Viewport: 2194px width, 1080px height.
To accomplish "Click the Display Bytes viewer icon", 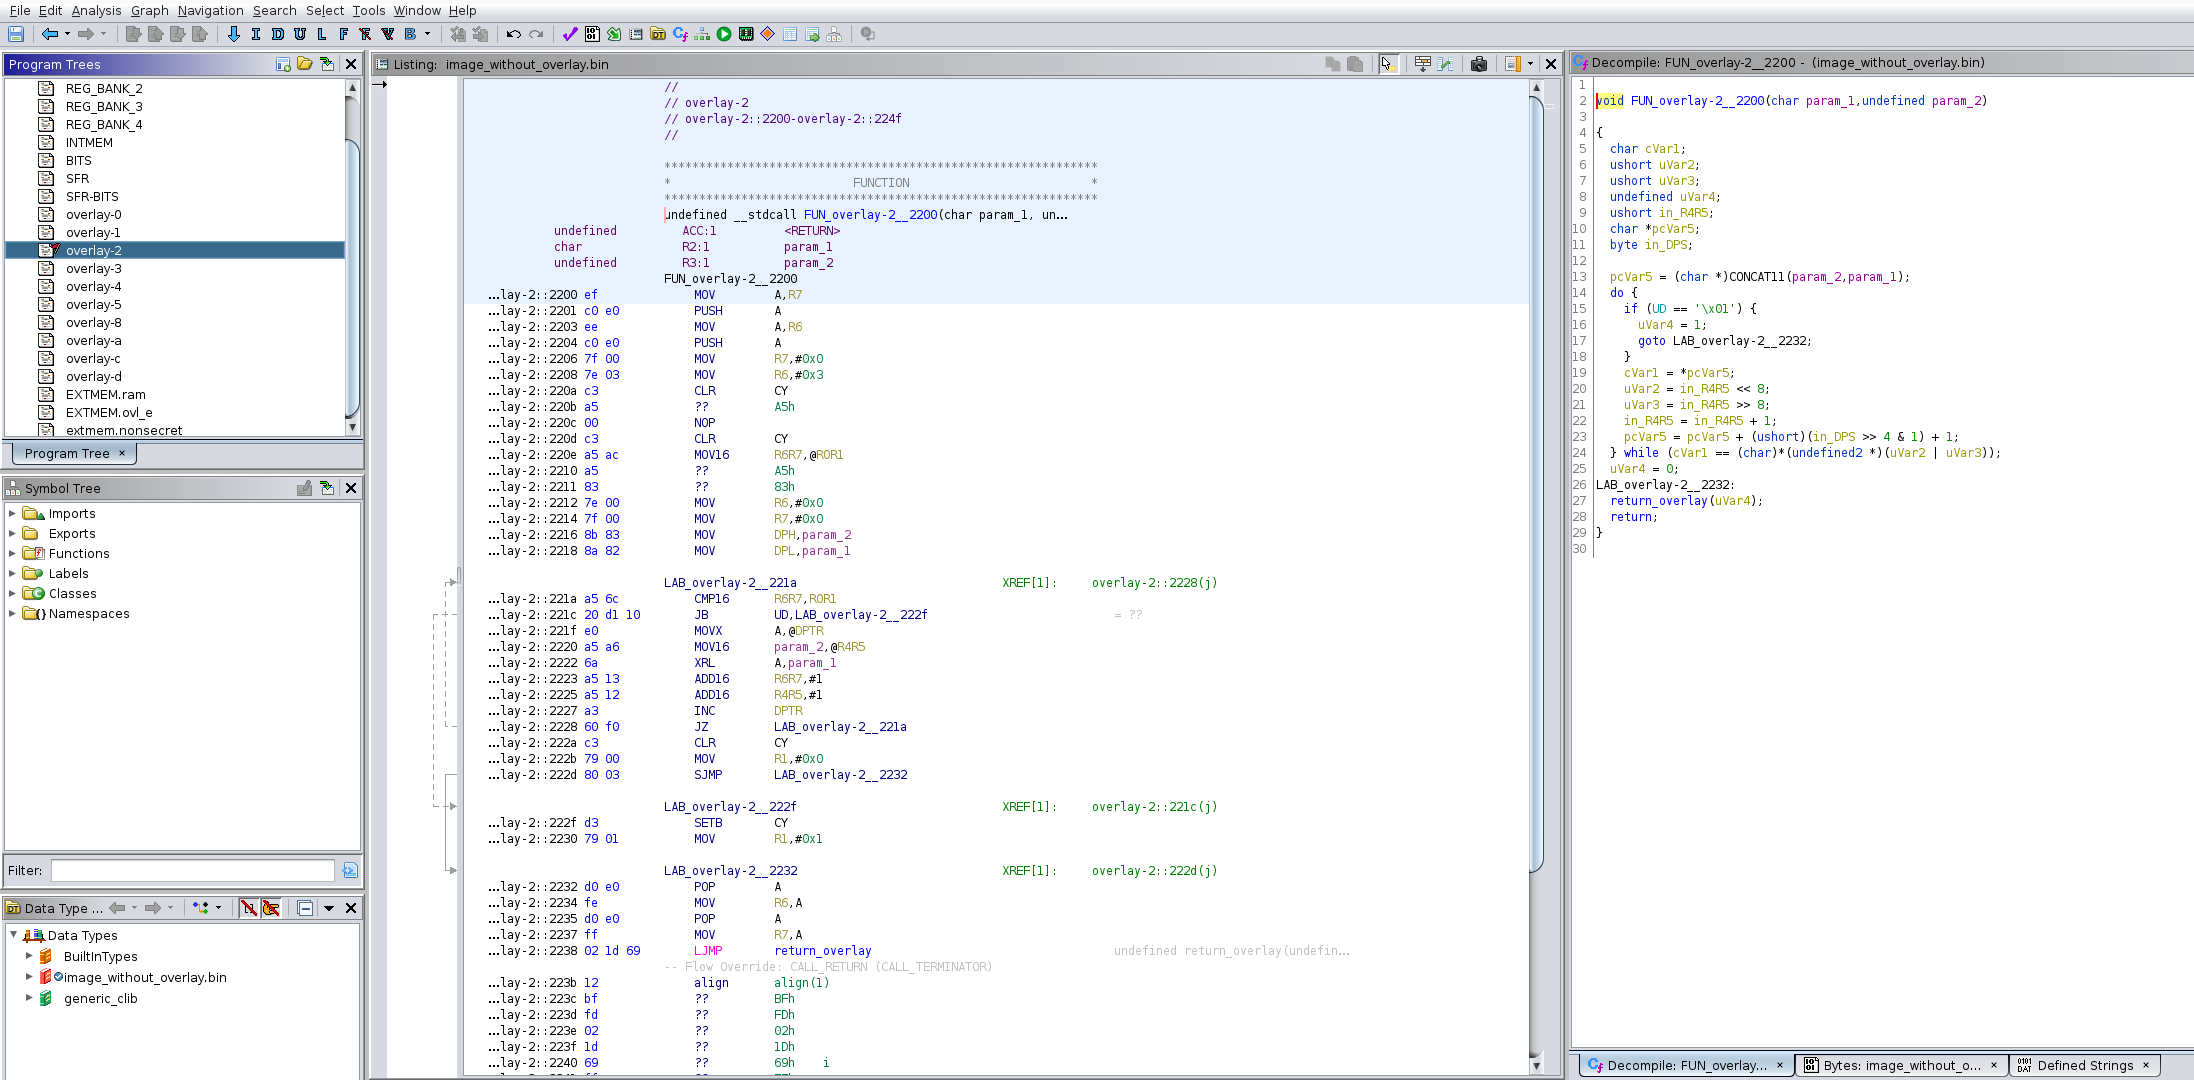I will click(592, 34).
